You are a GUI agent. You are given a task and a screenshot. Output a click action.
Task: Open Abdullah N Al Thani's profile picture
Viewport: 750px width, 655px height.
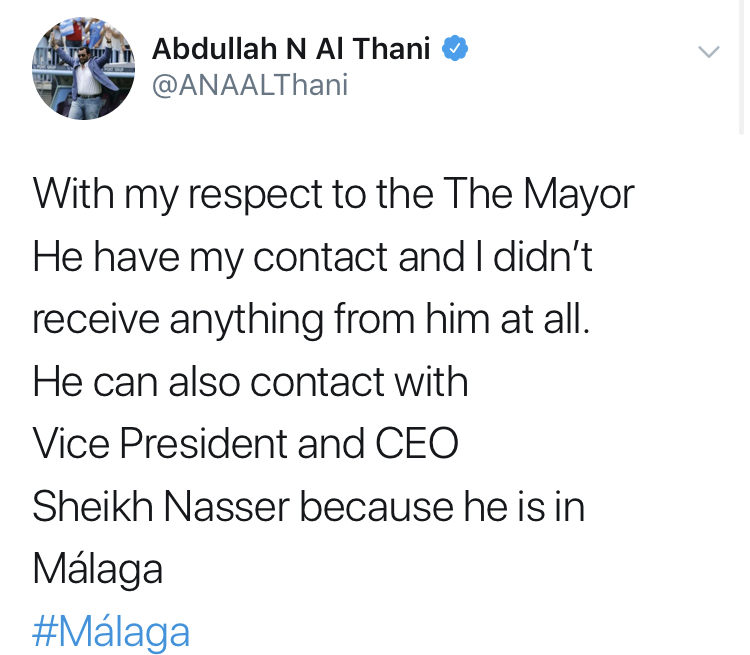[83, 68]
